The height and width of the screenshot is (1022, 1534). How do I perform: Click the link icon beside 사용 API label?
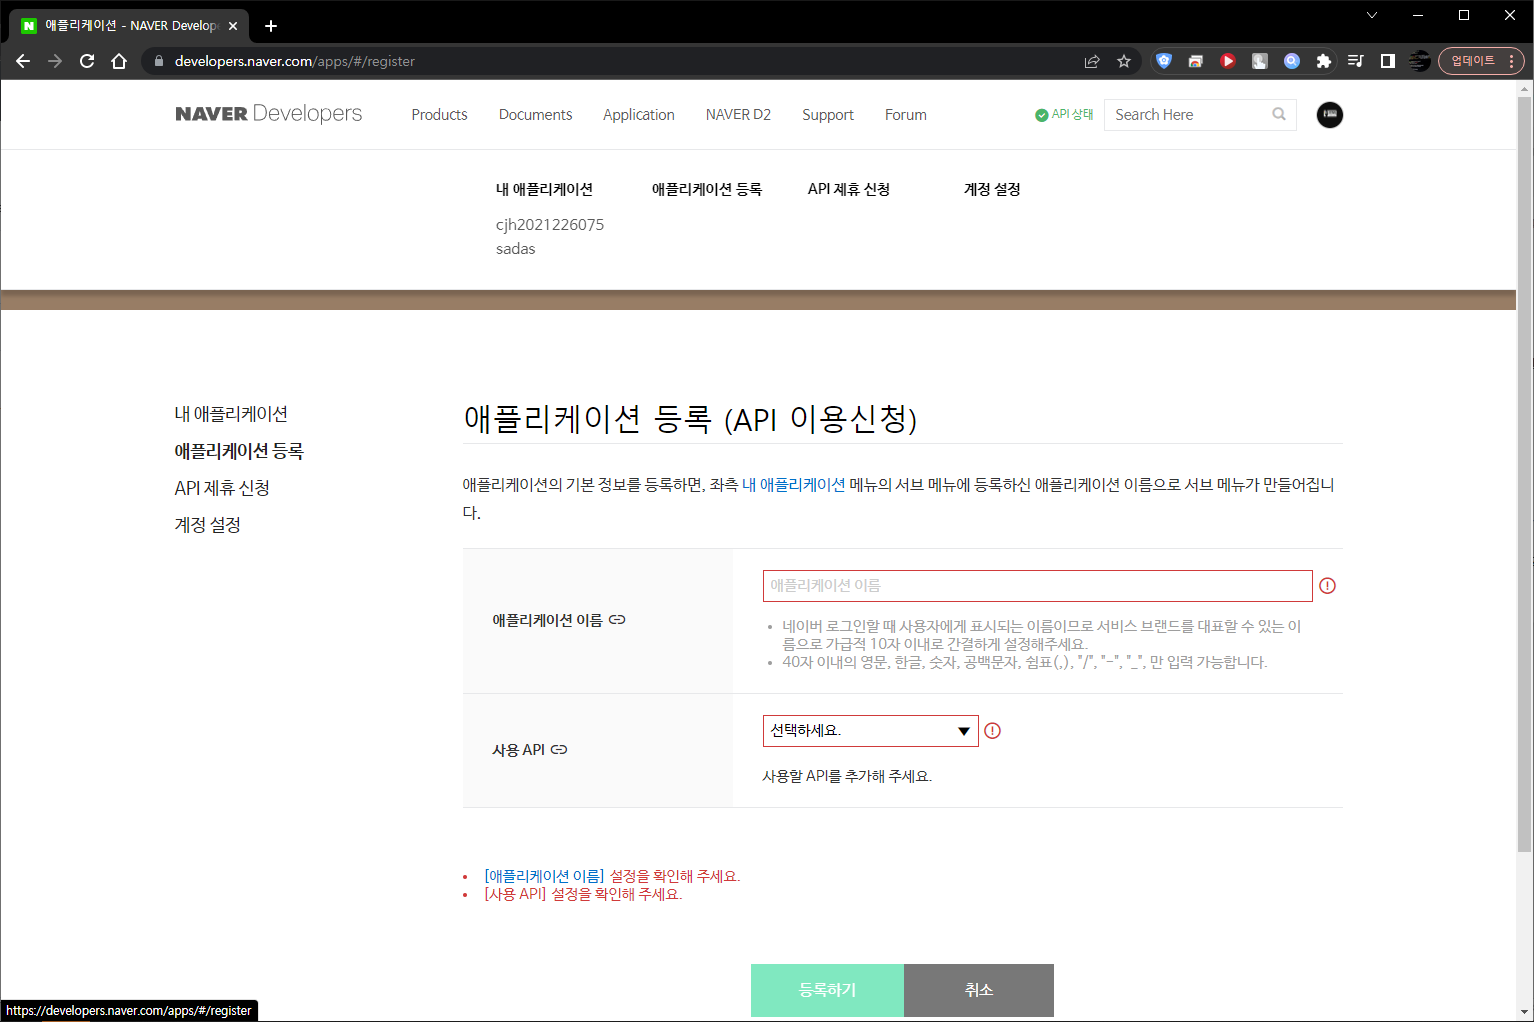point(558,749)
